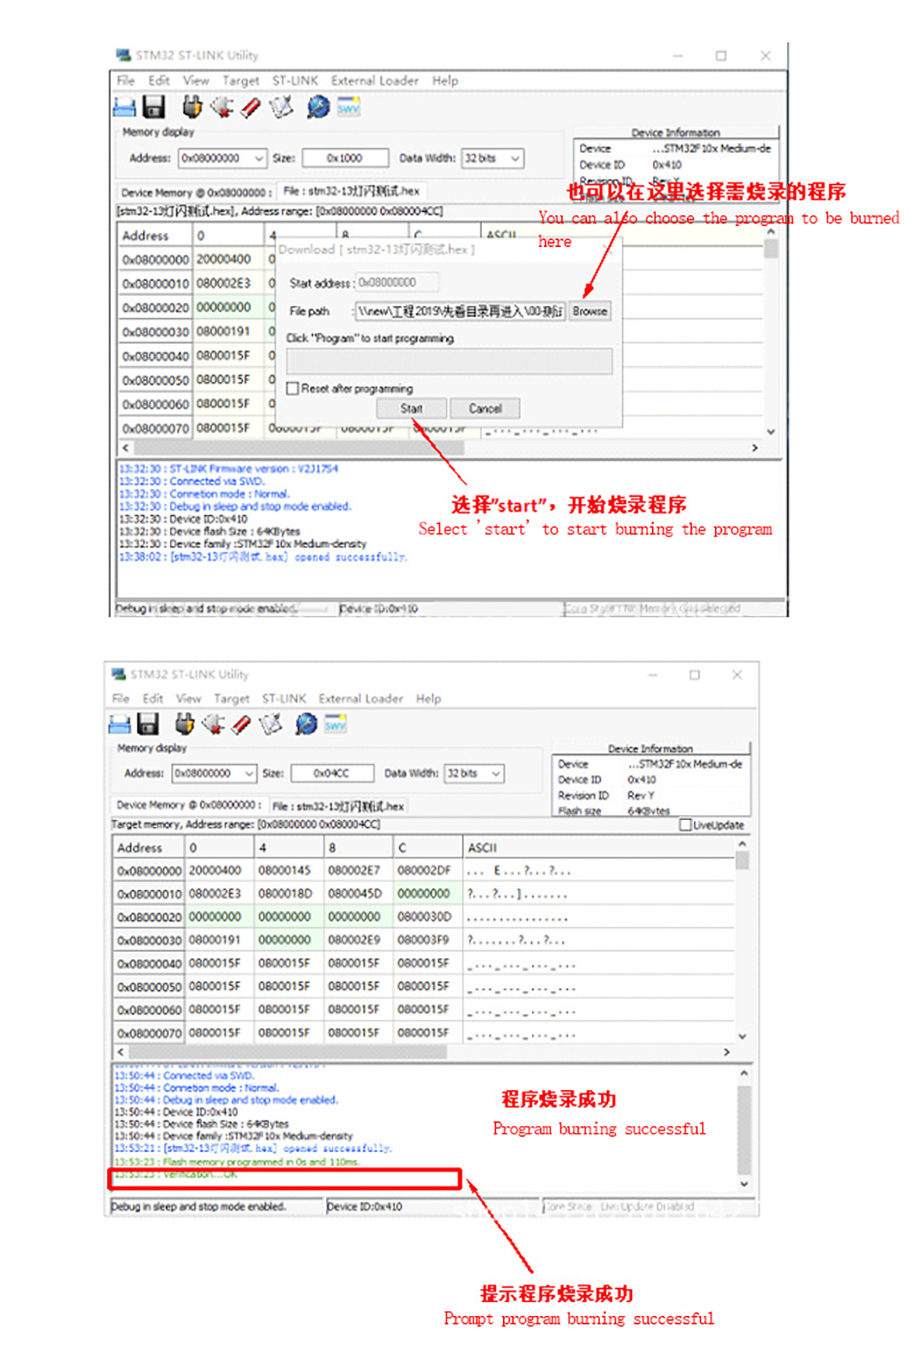Open Address dropdown in upper window
Image resolution: width=920 pixels, height=1351 pixels.
259,158
